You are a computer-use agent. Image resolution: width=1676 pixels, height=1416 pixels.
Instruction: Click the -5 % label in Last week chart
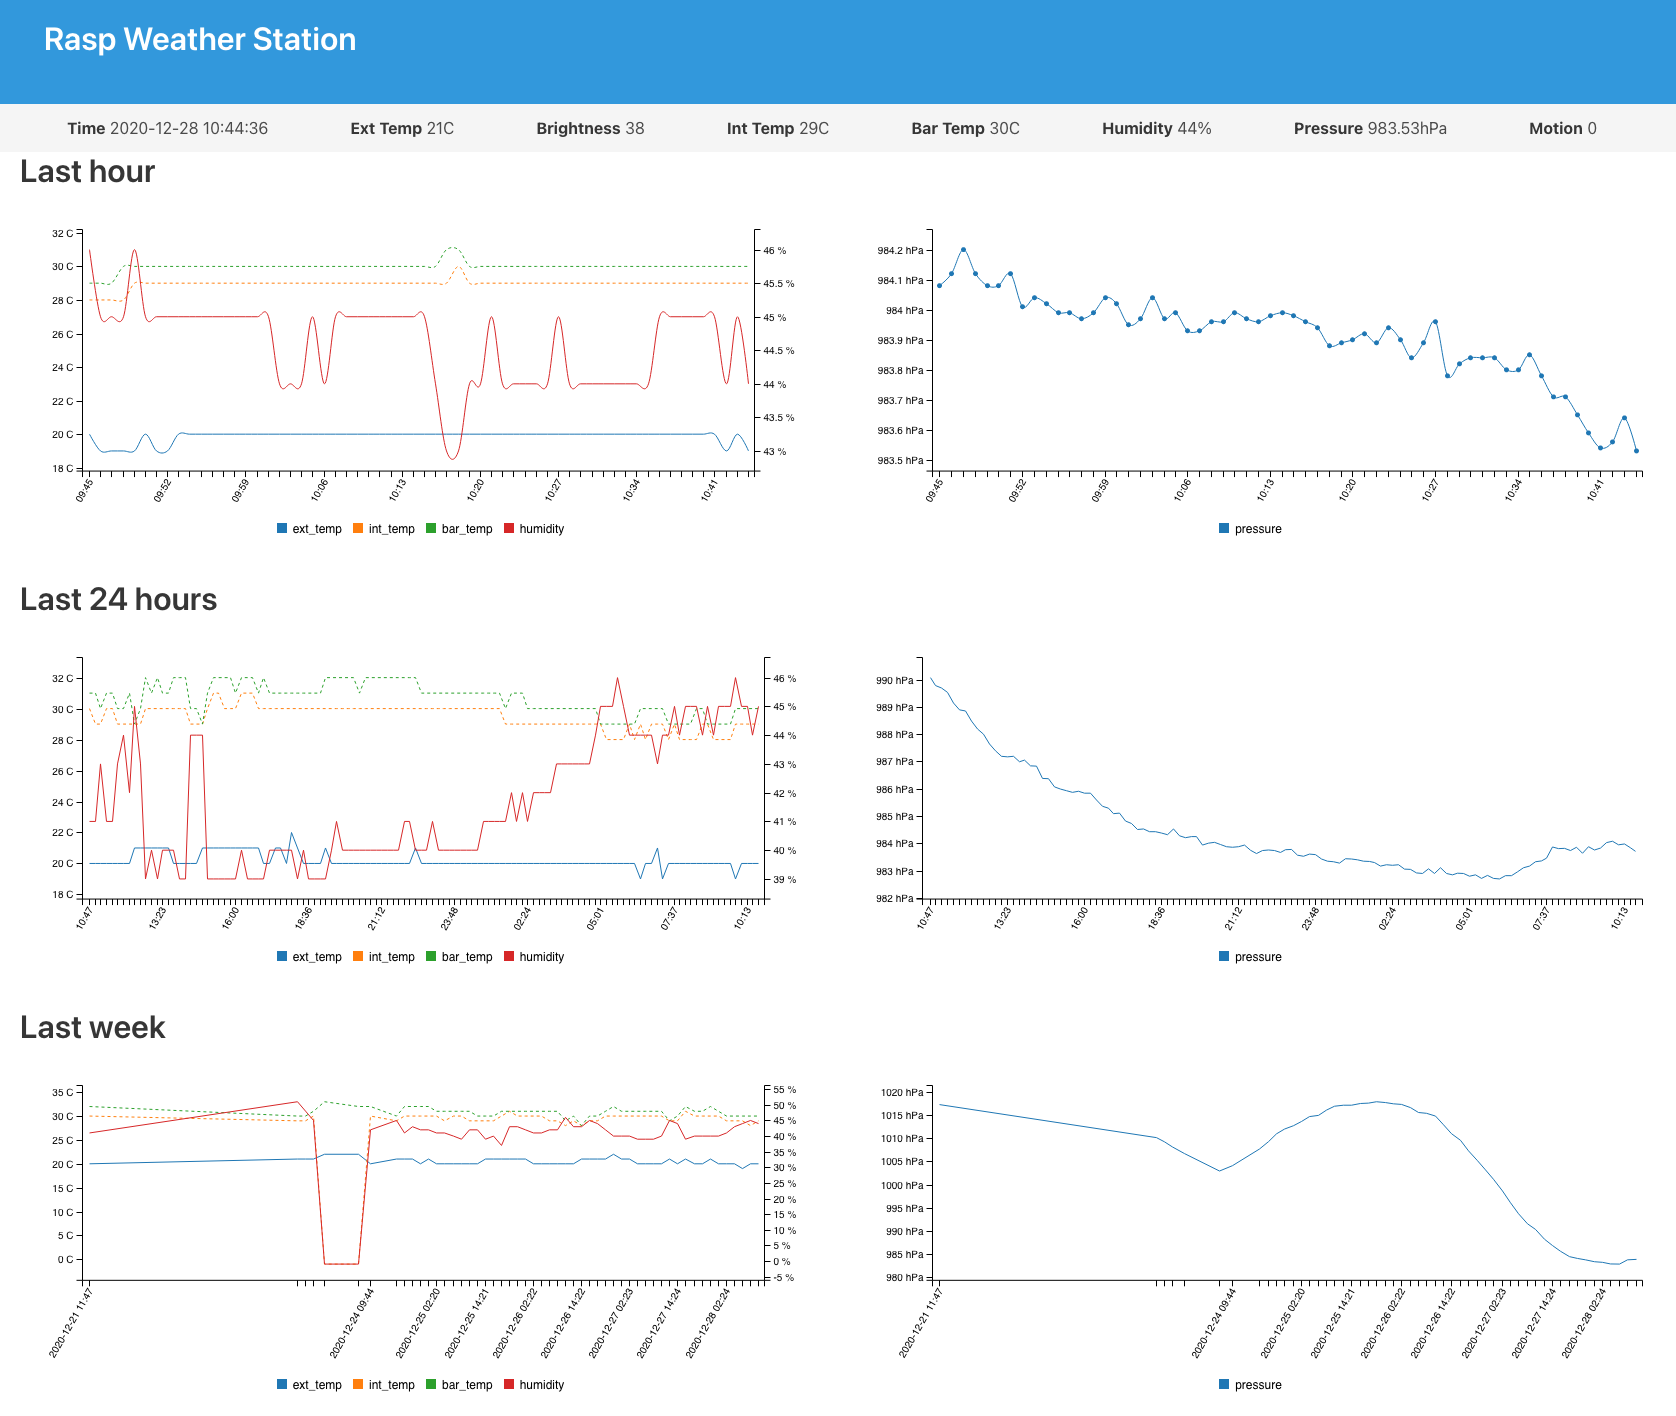click(784, 1277)
